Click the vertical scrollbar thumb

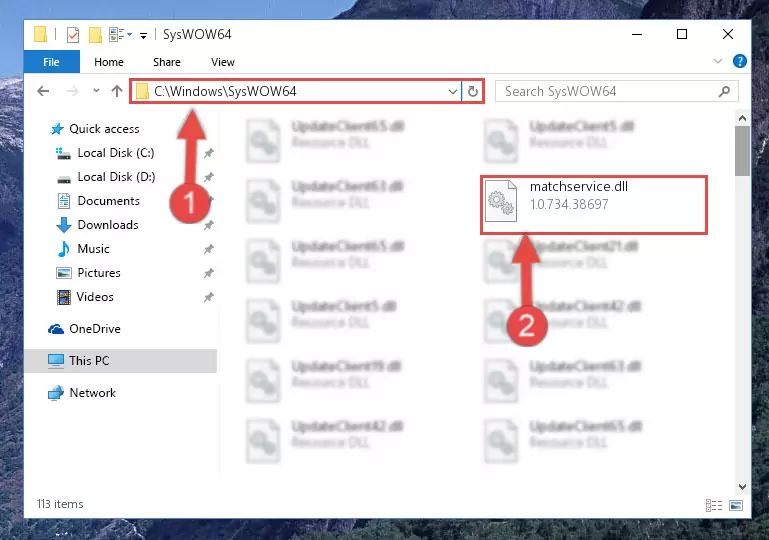coord(742,151)
